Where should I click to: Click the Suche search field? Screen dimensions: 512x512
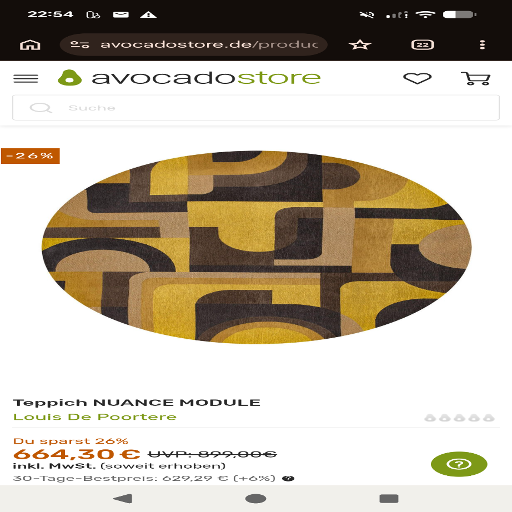tap(256, 108)
